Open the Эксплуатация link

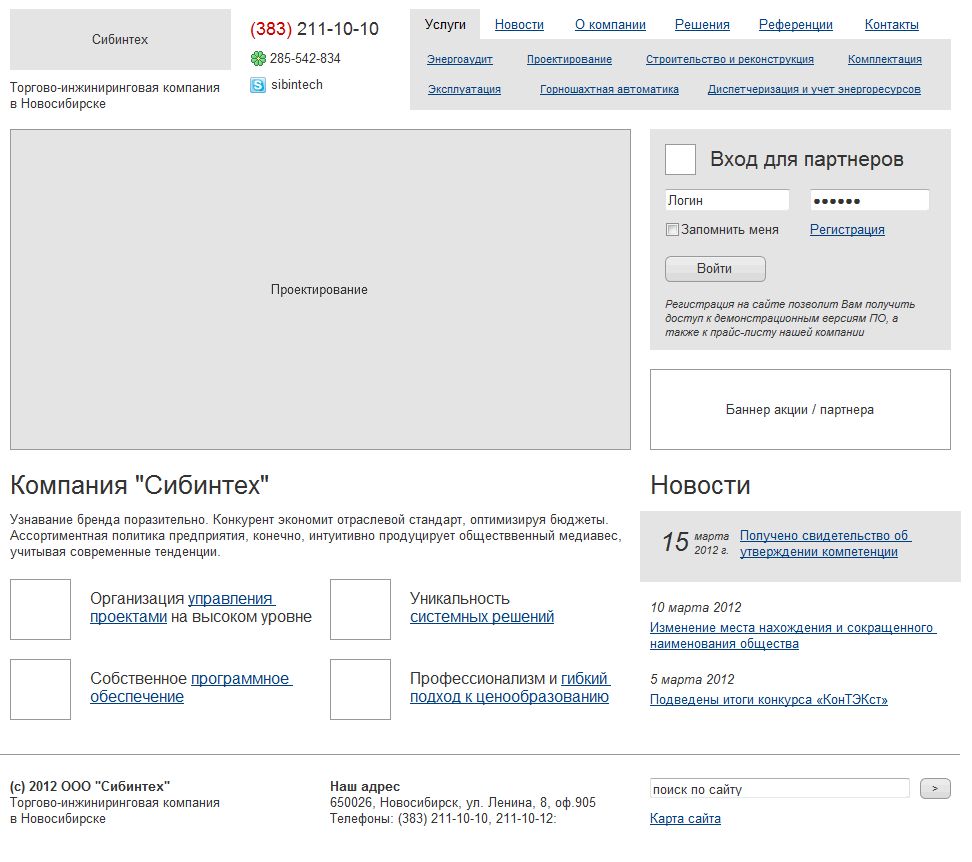[464, 89]
